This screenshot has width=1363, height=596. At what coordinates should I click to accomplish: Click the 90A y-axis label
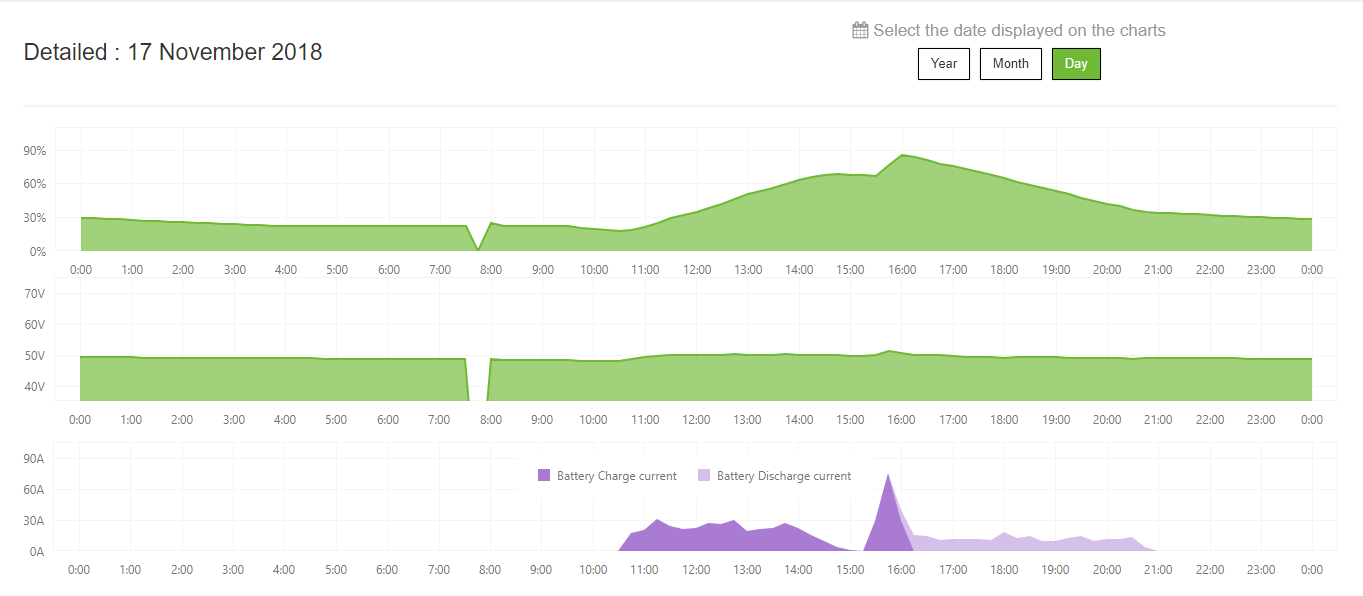click(36, 459)
